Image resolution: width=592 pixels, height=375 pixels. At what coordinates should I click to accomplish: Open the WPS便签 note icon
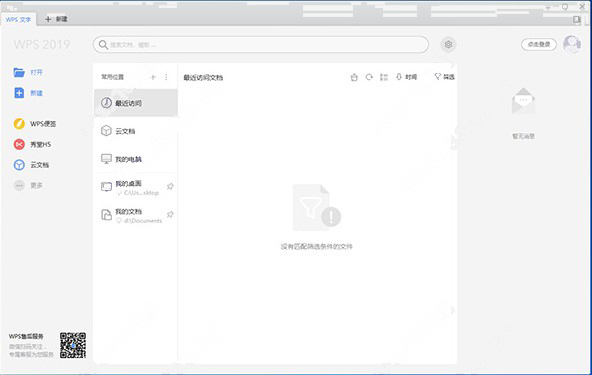(x=19, y=123)
